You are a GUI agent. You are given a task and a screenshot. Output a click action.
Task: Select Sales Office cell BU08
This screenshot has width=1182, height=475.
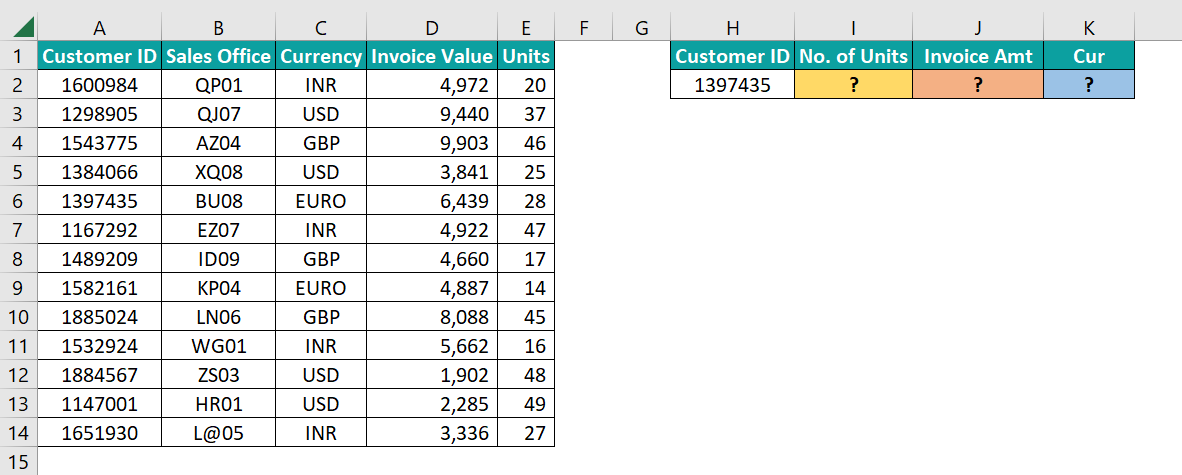click(x=218, y=201)
